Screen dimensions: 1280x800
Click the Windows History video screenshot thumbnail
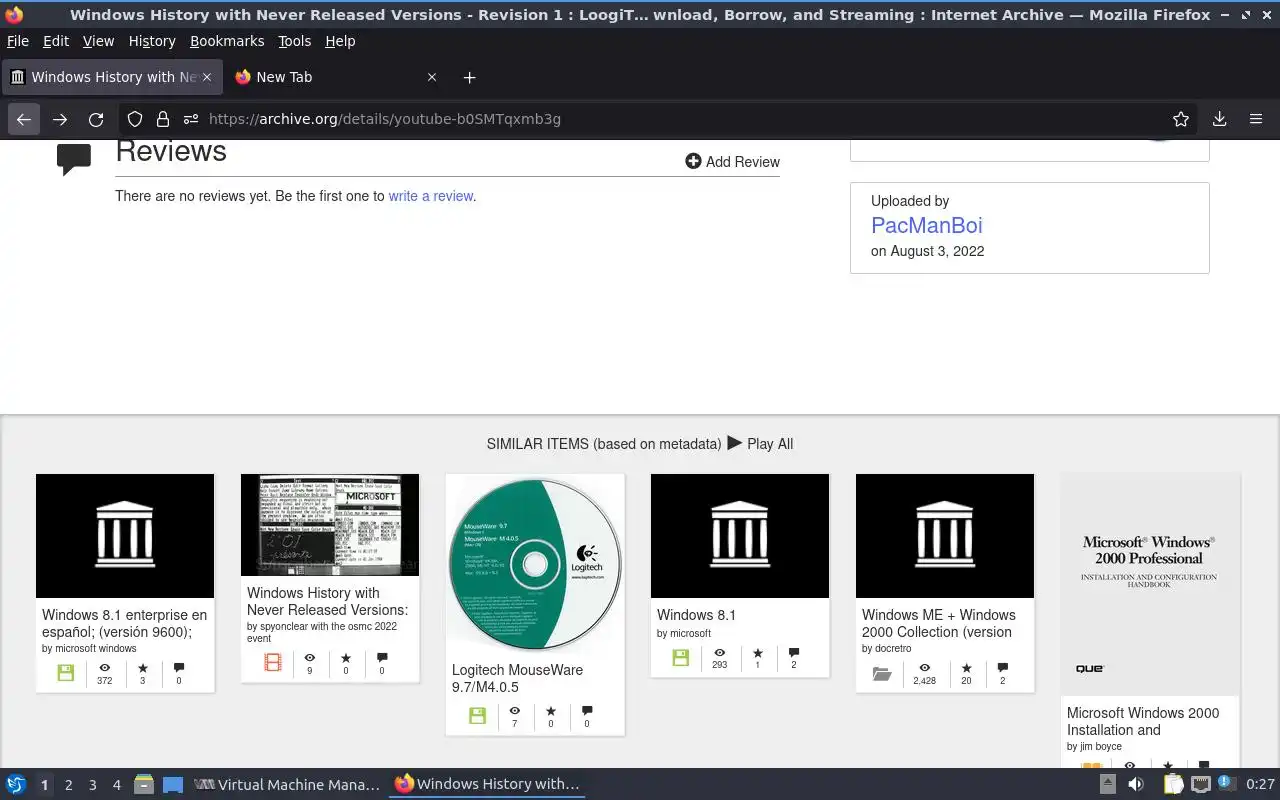click(330, 525)
